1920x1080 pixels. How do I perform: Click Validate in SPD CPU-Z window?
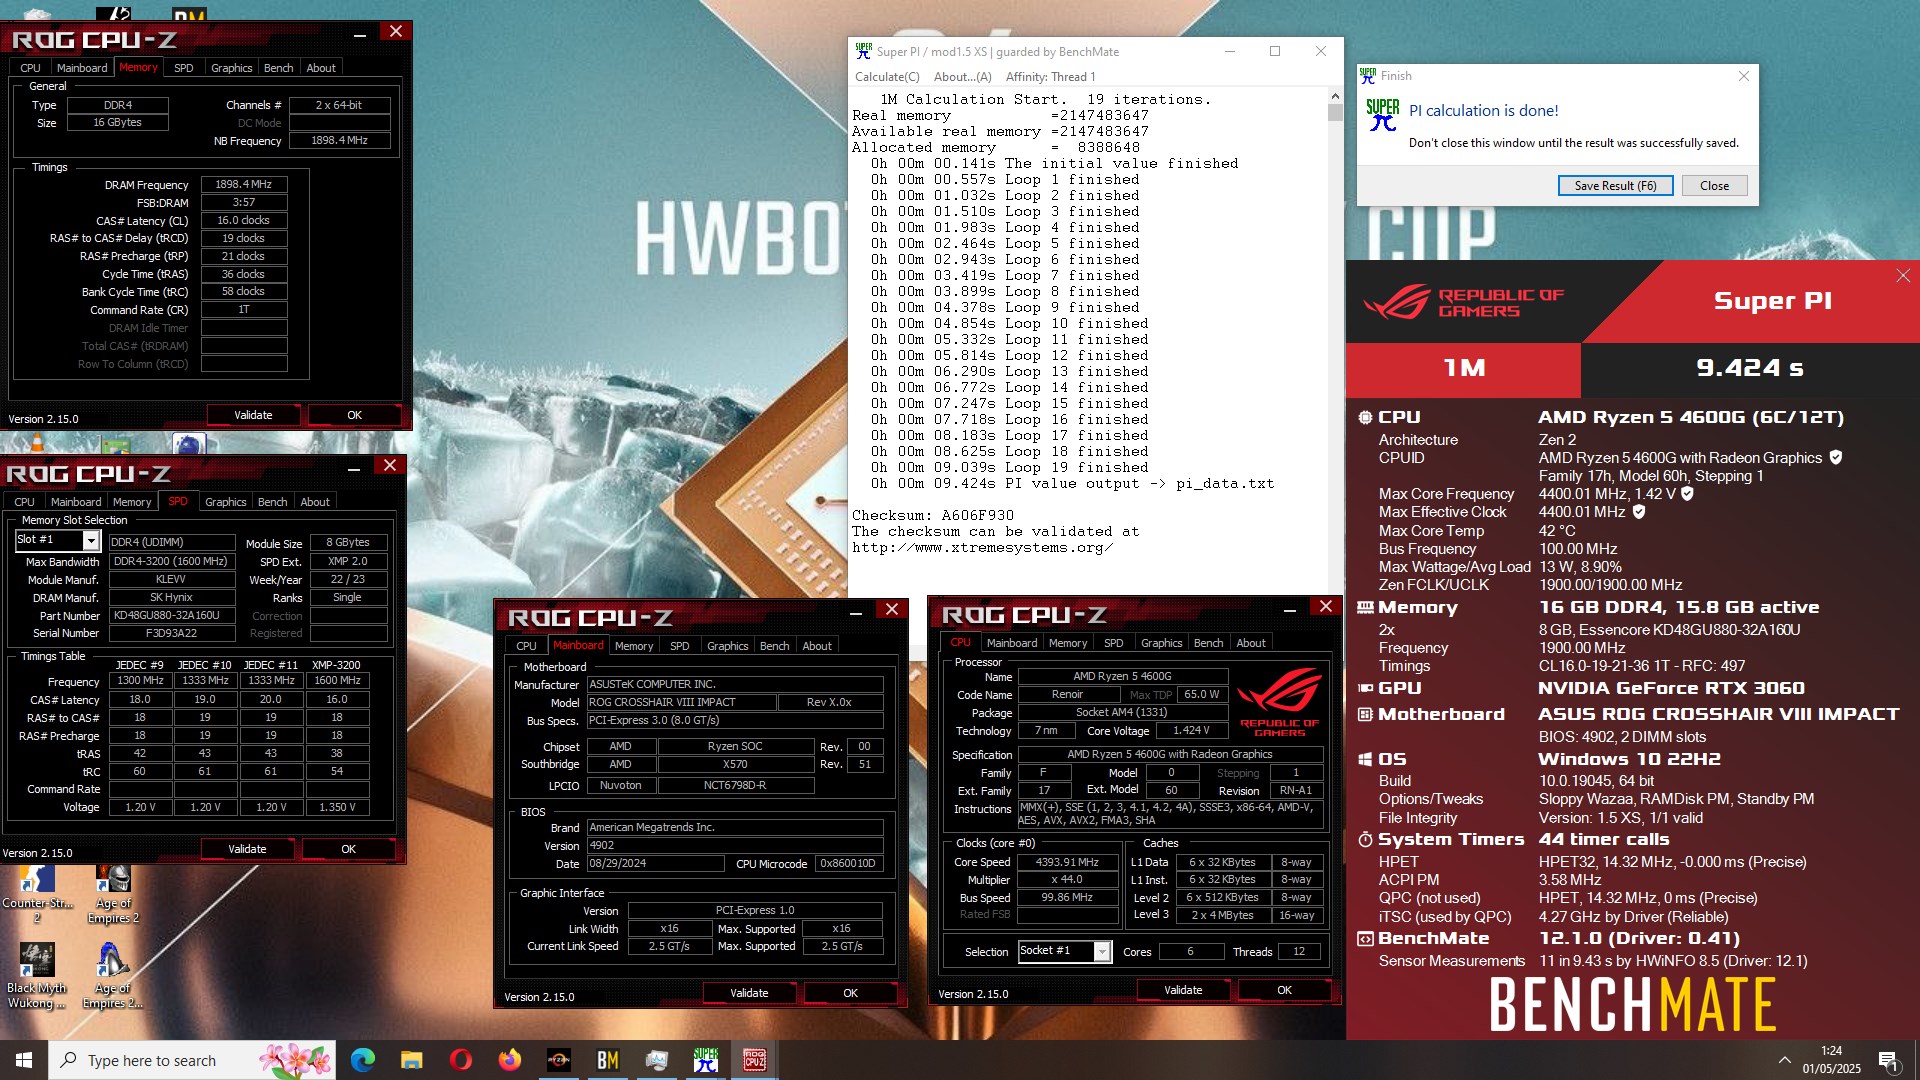point(247,849)
